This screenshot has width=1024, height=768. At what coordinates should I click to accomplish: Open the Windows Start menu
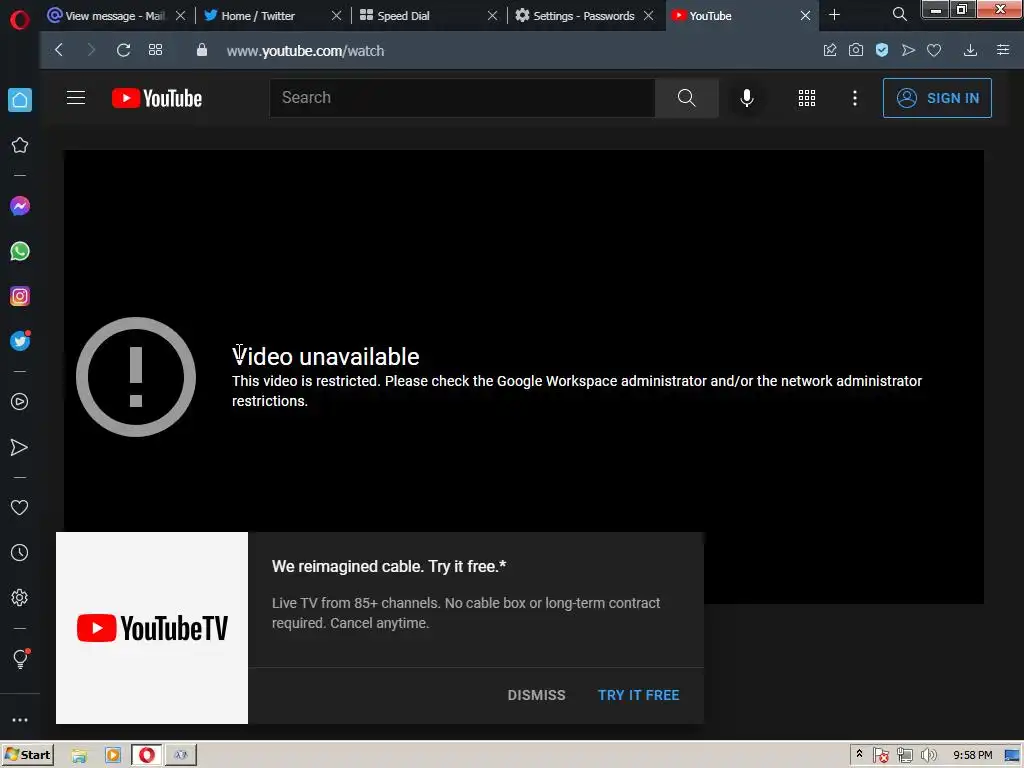pos(27,755)
